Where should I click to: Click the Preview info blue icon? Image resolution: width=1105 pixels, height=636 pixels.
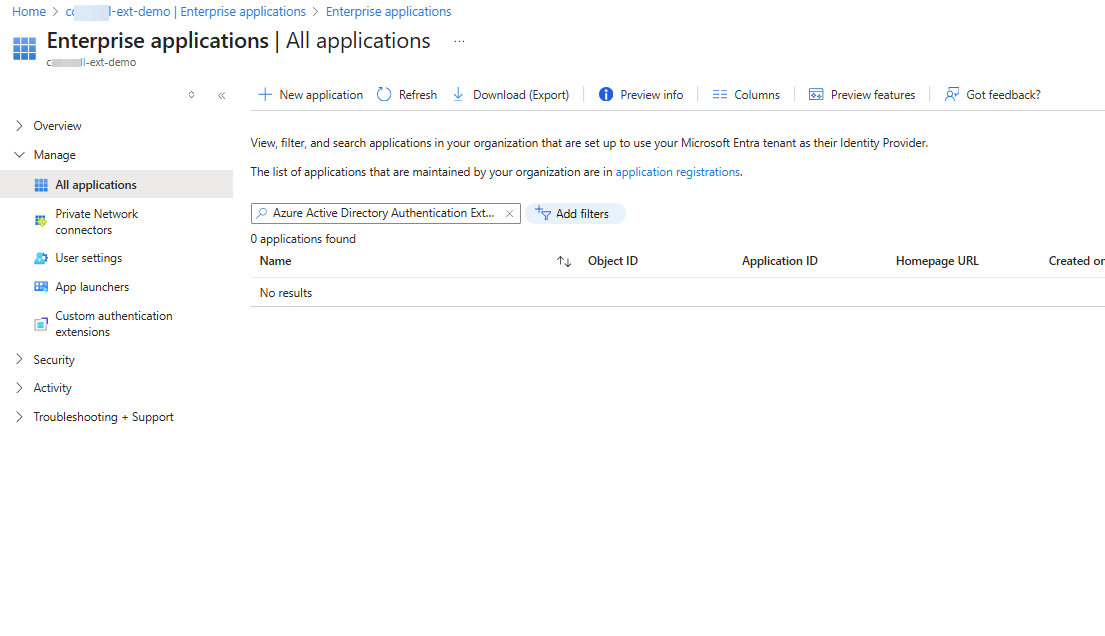click(x=606, y=94)
